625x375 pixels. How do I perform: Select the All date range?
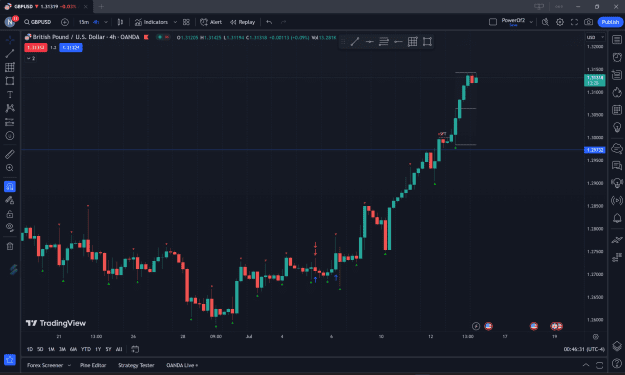click(119, 349)
